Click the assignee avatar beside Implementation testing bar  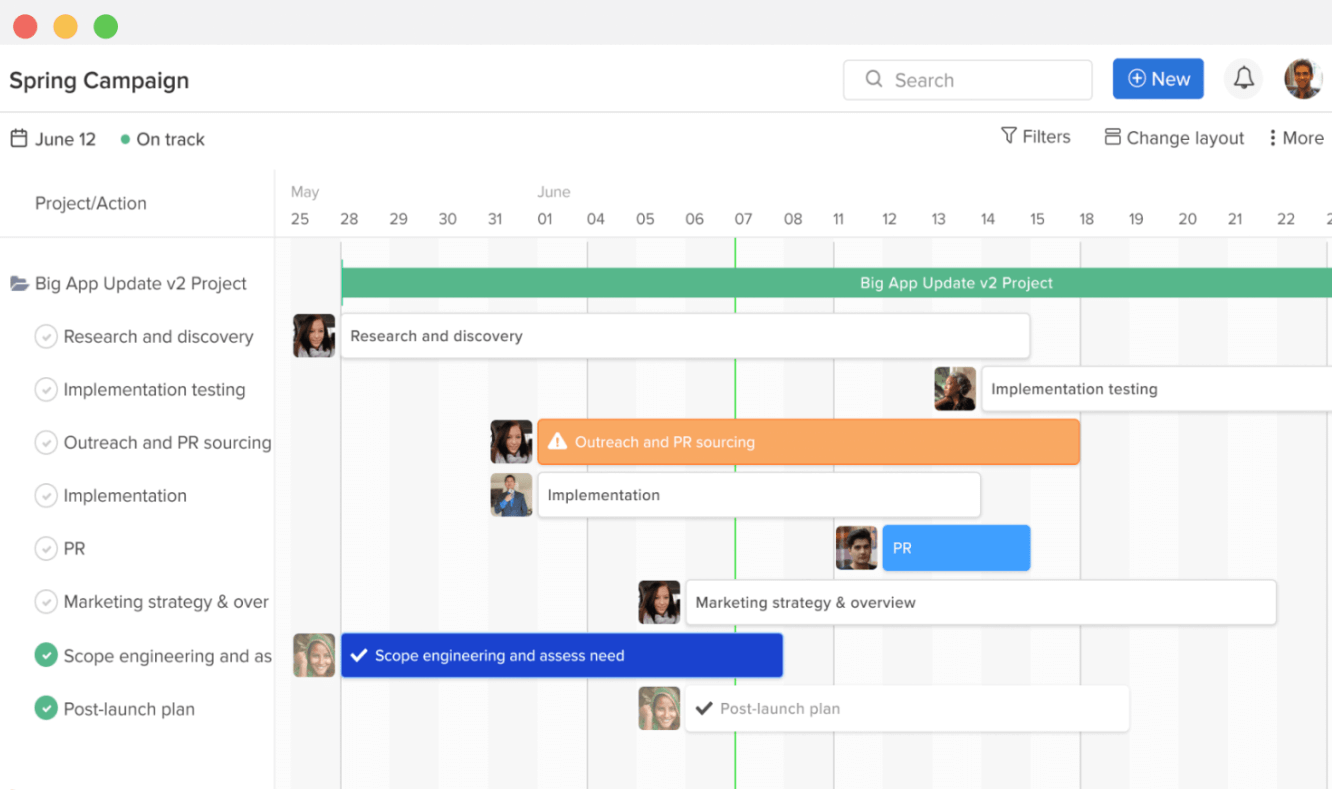955,389
